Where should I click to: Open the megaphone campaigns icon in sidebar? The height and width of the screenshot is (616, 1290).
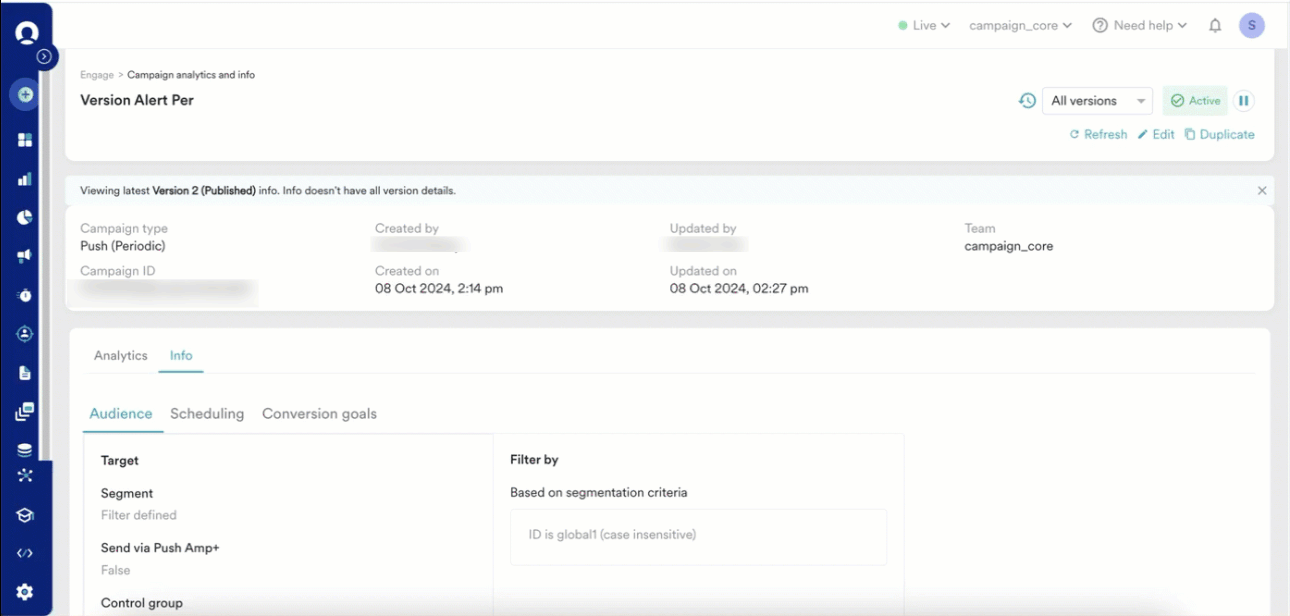(x=25, y=256)
